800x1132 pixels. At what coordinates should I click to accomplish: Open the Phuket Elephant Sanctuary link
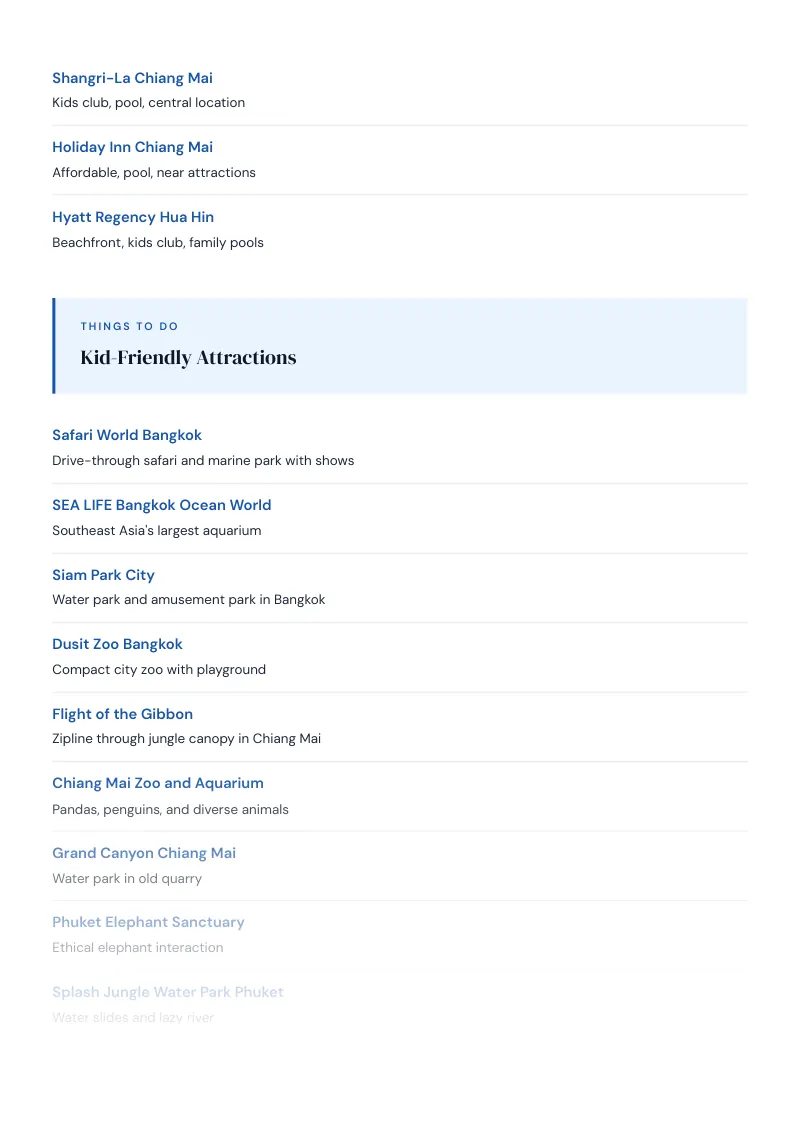(x=148, y=922)
